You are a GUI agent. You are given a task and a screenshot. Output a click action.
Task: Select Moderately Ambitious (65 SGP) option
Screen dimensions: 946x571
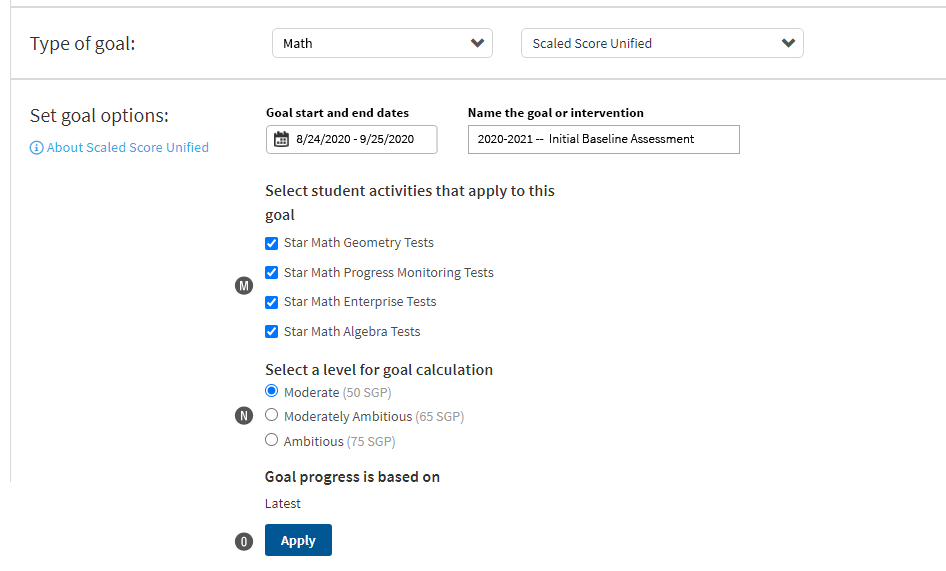tap(271, 415)
